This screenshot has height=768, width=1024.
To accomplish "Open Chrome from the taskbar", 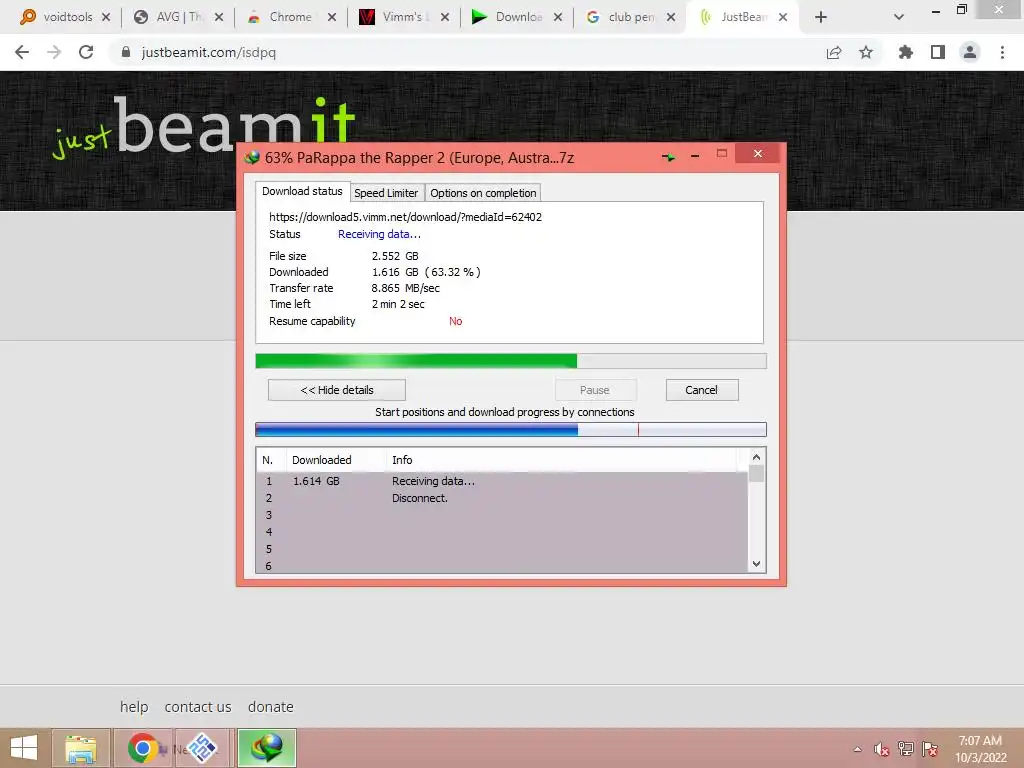I will [143, 748].
